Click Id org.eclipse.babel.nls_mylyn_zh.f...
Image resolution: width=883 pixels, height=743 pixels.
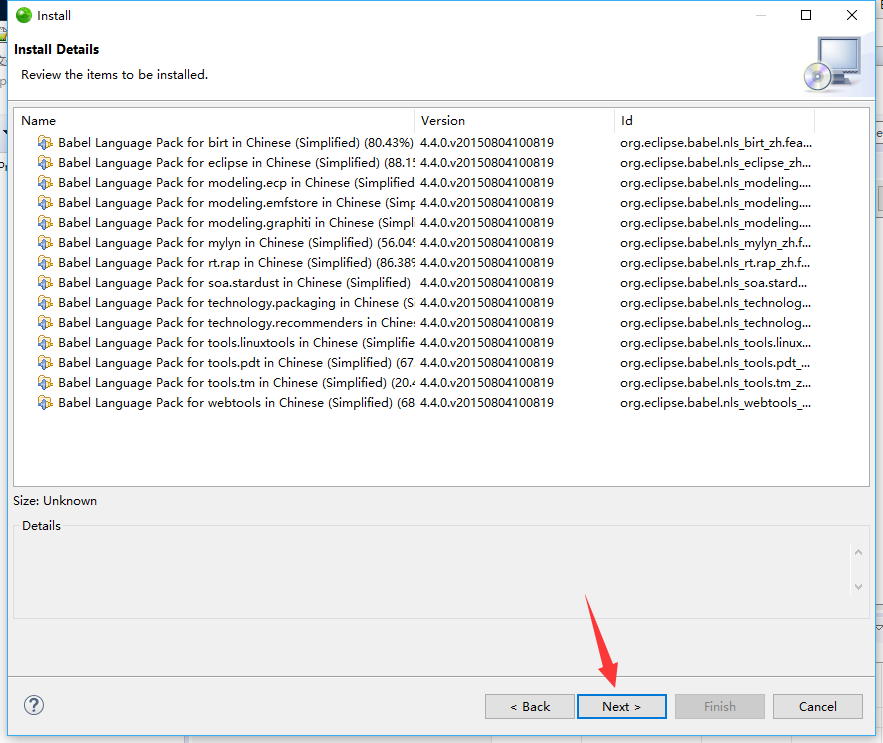point(715,243)
